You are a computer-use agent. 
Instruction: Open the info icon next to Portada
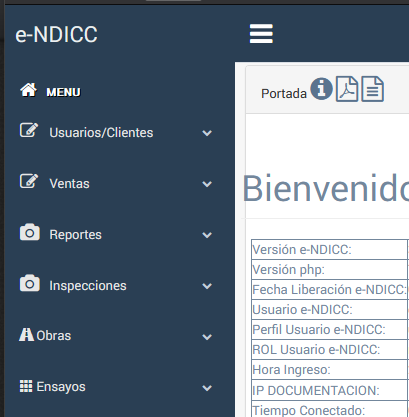(321, 89)
